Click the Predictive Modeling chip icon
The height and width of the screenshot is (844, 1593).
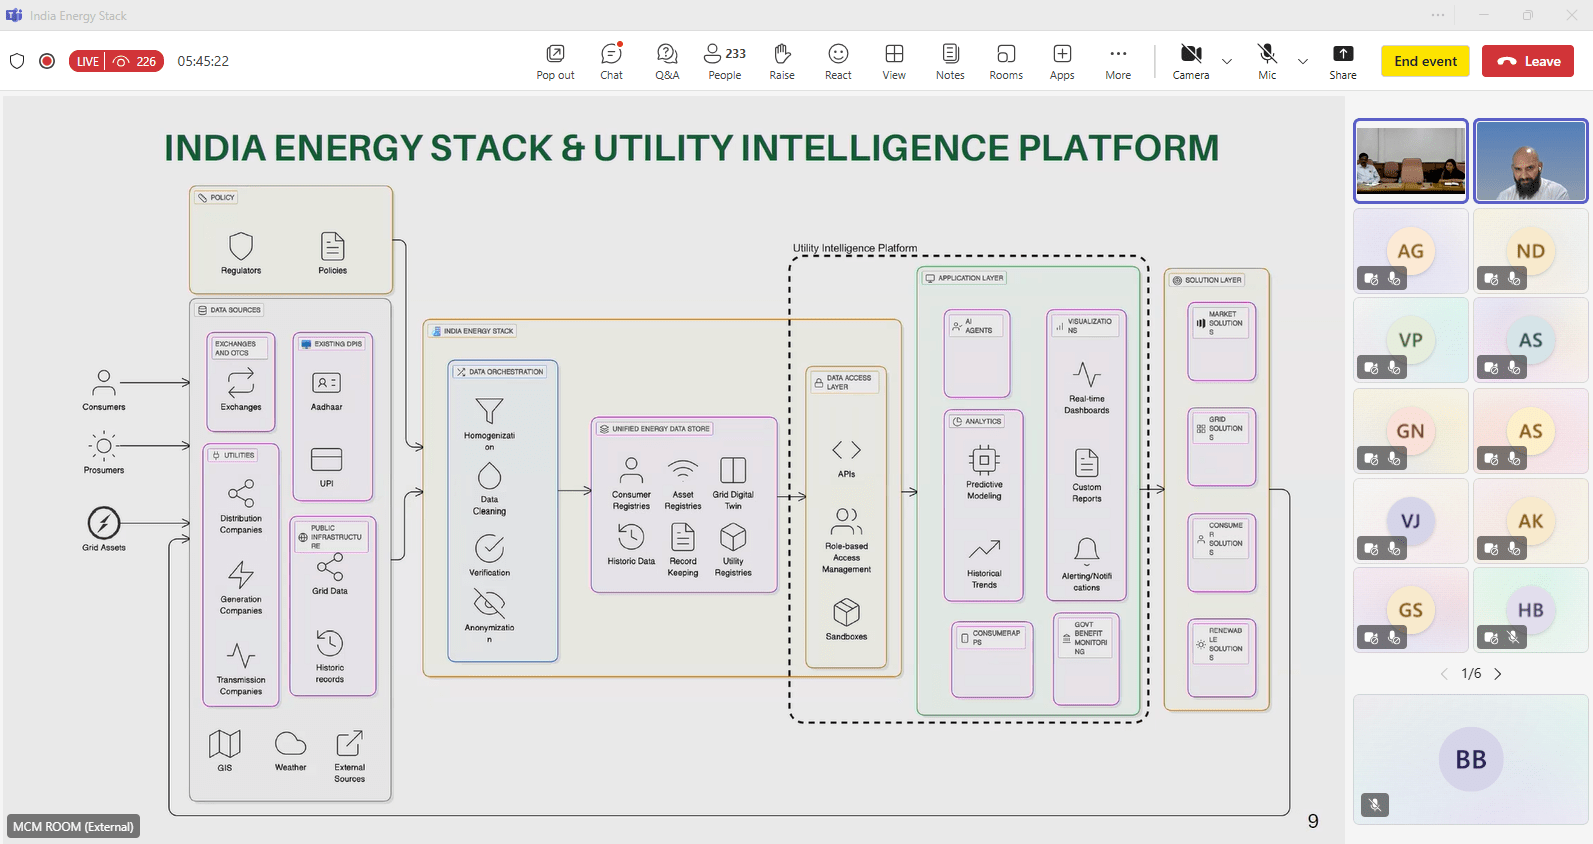pos(984,460)
